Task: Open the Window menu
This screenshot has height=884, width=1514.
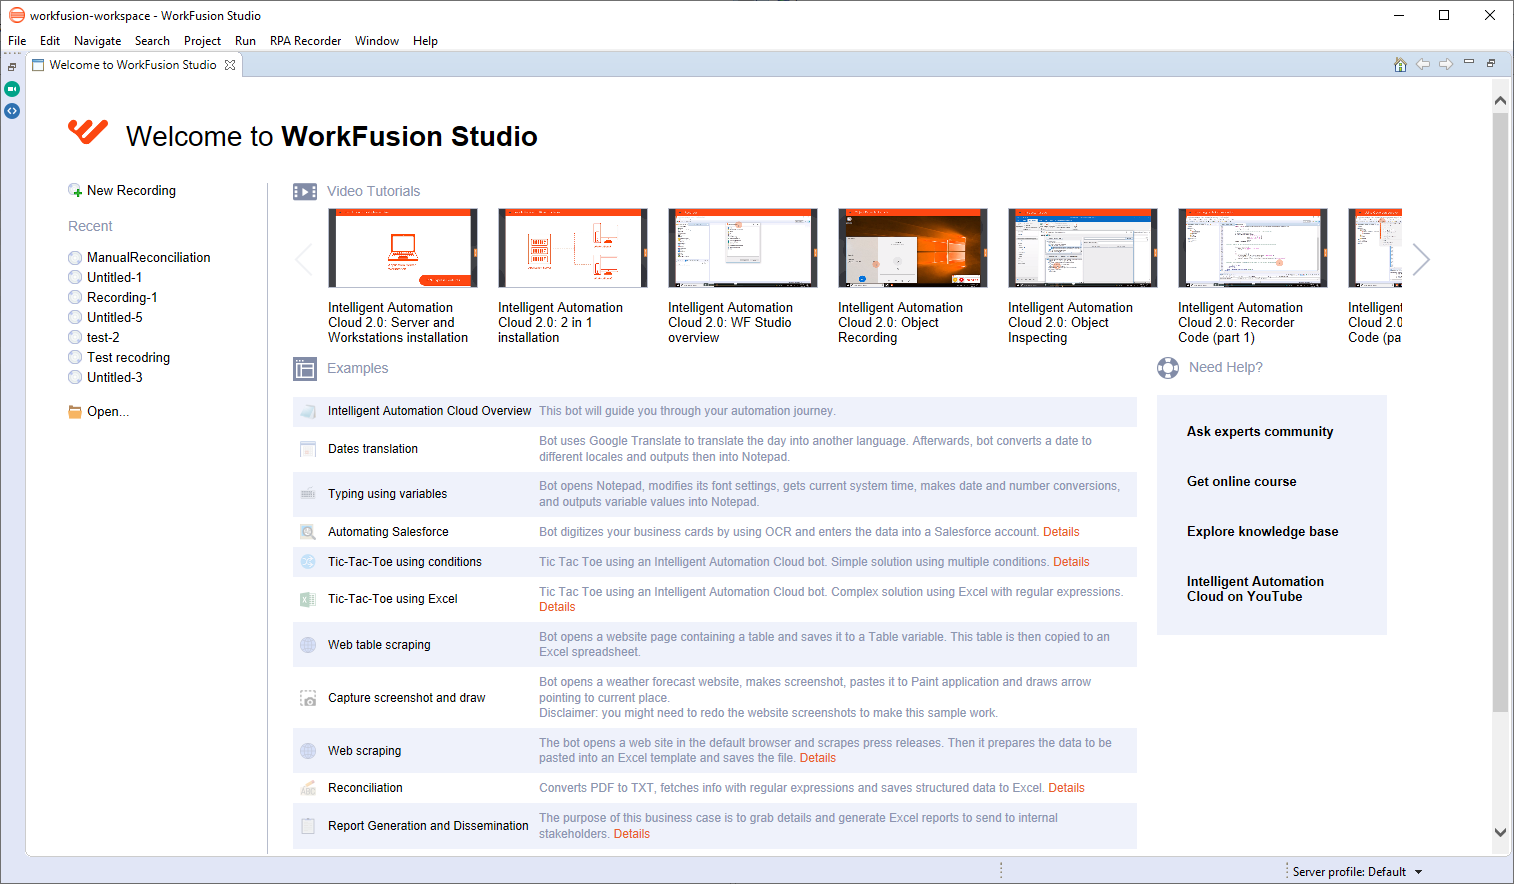Action: [x=377, y=41]
